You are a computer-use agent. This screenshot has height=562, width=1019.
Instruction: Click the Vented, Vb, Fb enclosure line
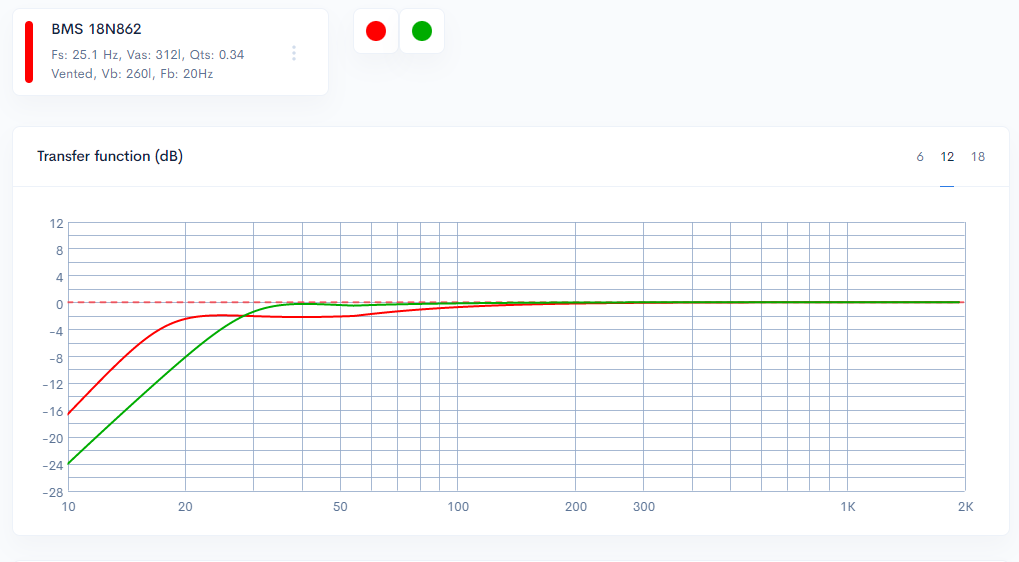click(x=131, y=74)
